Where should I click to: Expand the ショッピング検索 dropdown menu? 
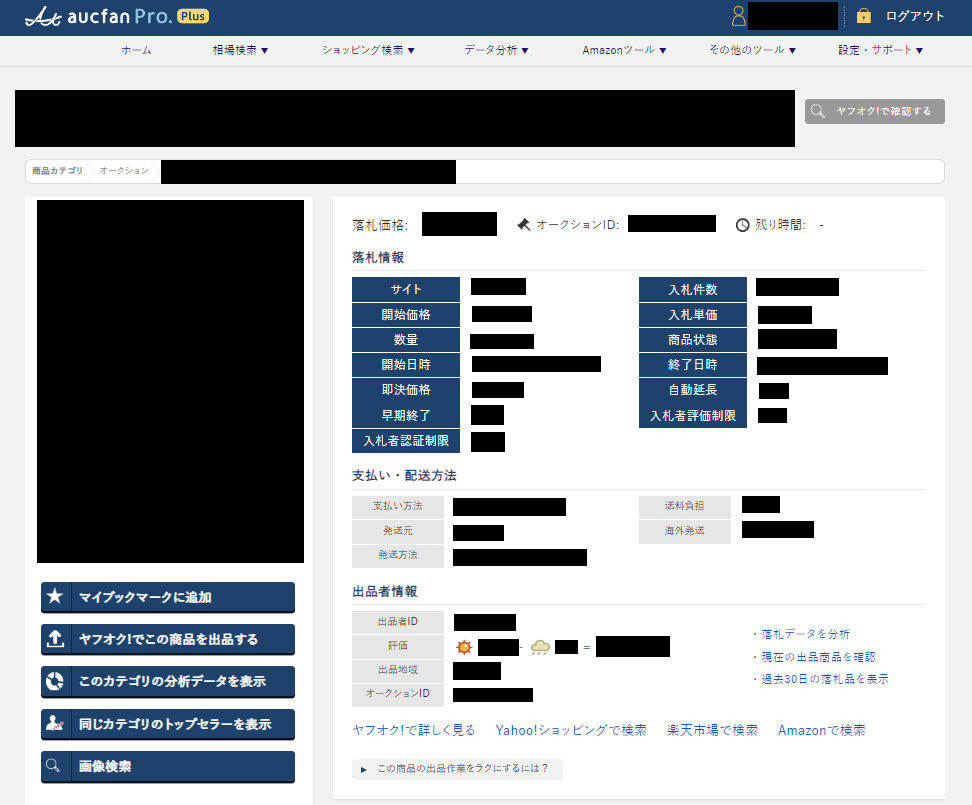tap(368, 50)
